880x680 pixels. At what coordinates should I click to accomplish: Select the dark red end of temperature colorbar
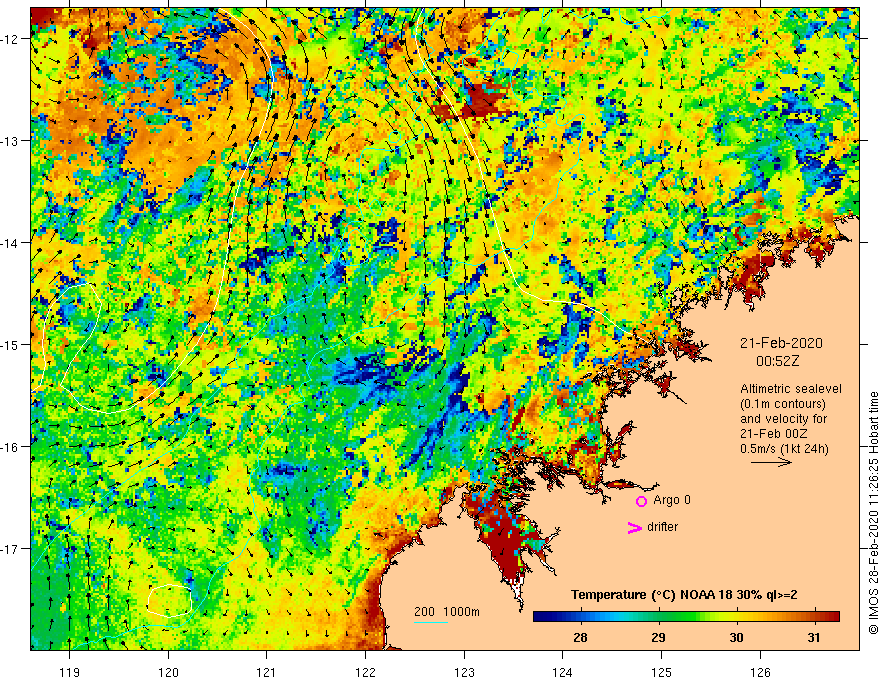coord(833,617)
